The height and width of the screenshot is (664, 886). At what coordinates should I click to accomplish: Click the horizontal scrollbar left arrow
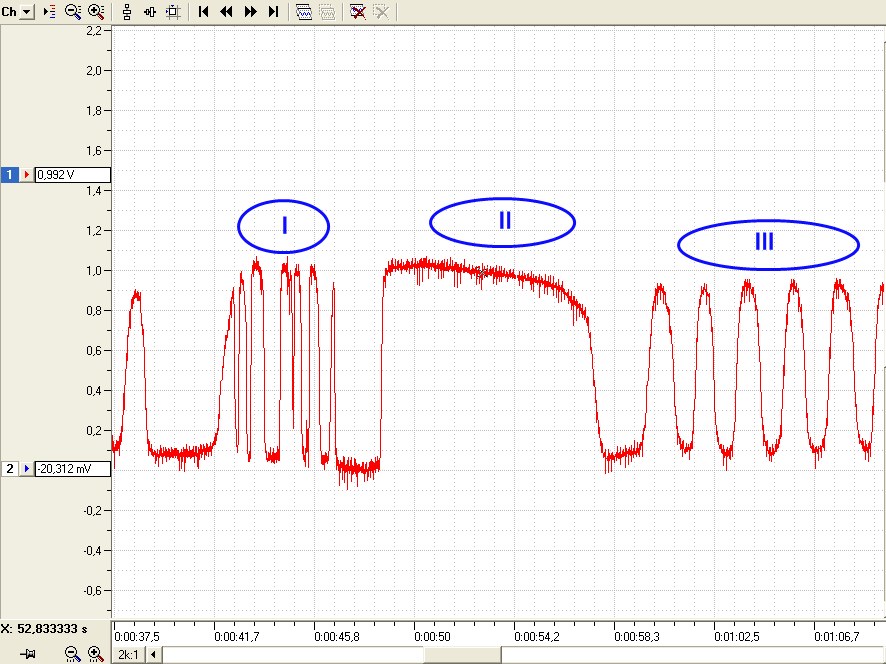(153, 655)
